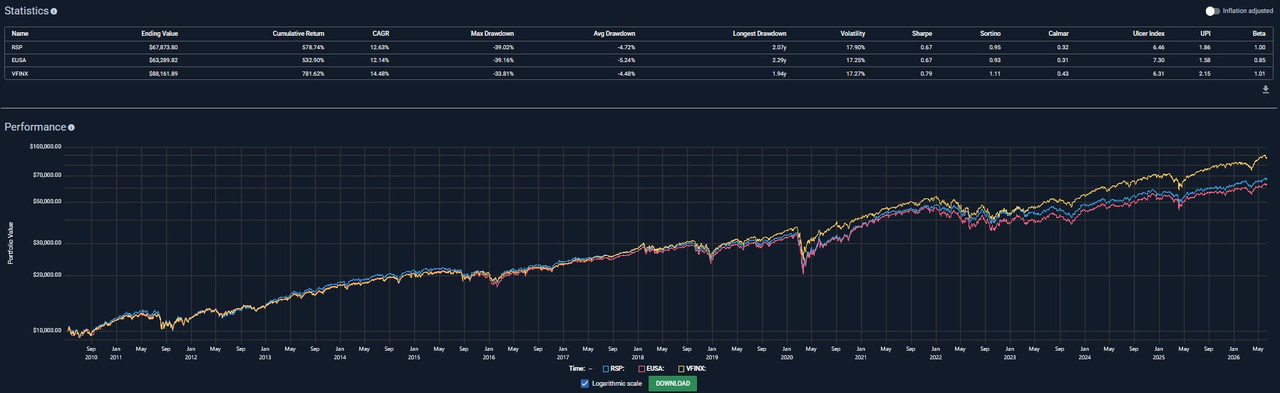Sort table by Volatility column header
Viewport: 1280px width, 393px height.
852,33
